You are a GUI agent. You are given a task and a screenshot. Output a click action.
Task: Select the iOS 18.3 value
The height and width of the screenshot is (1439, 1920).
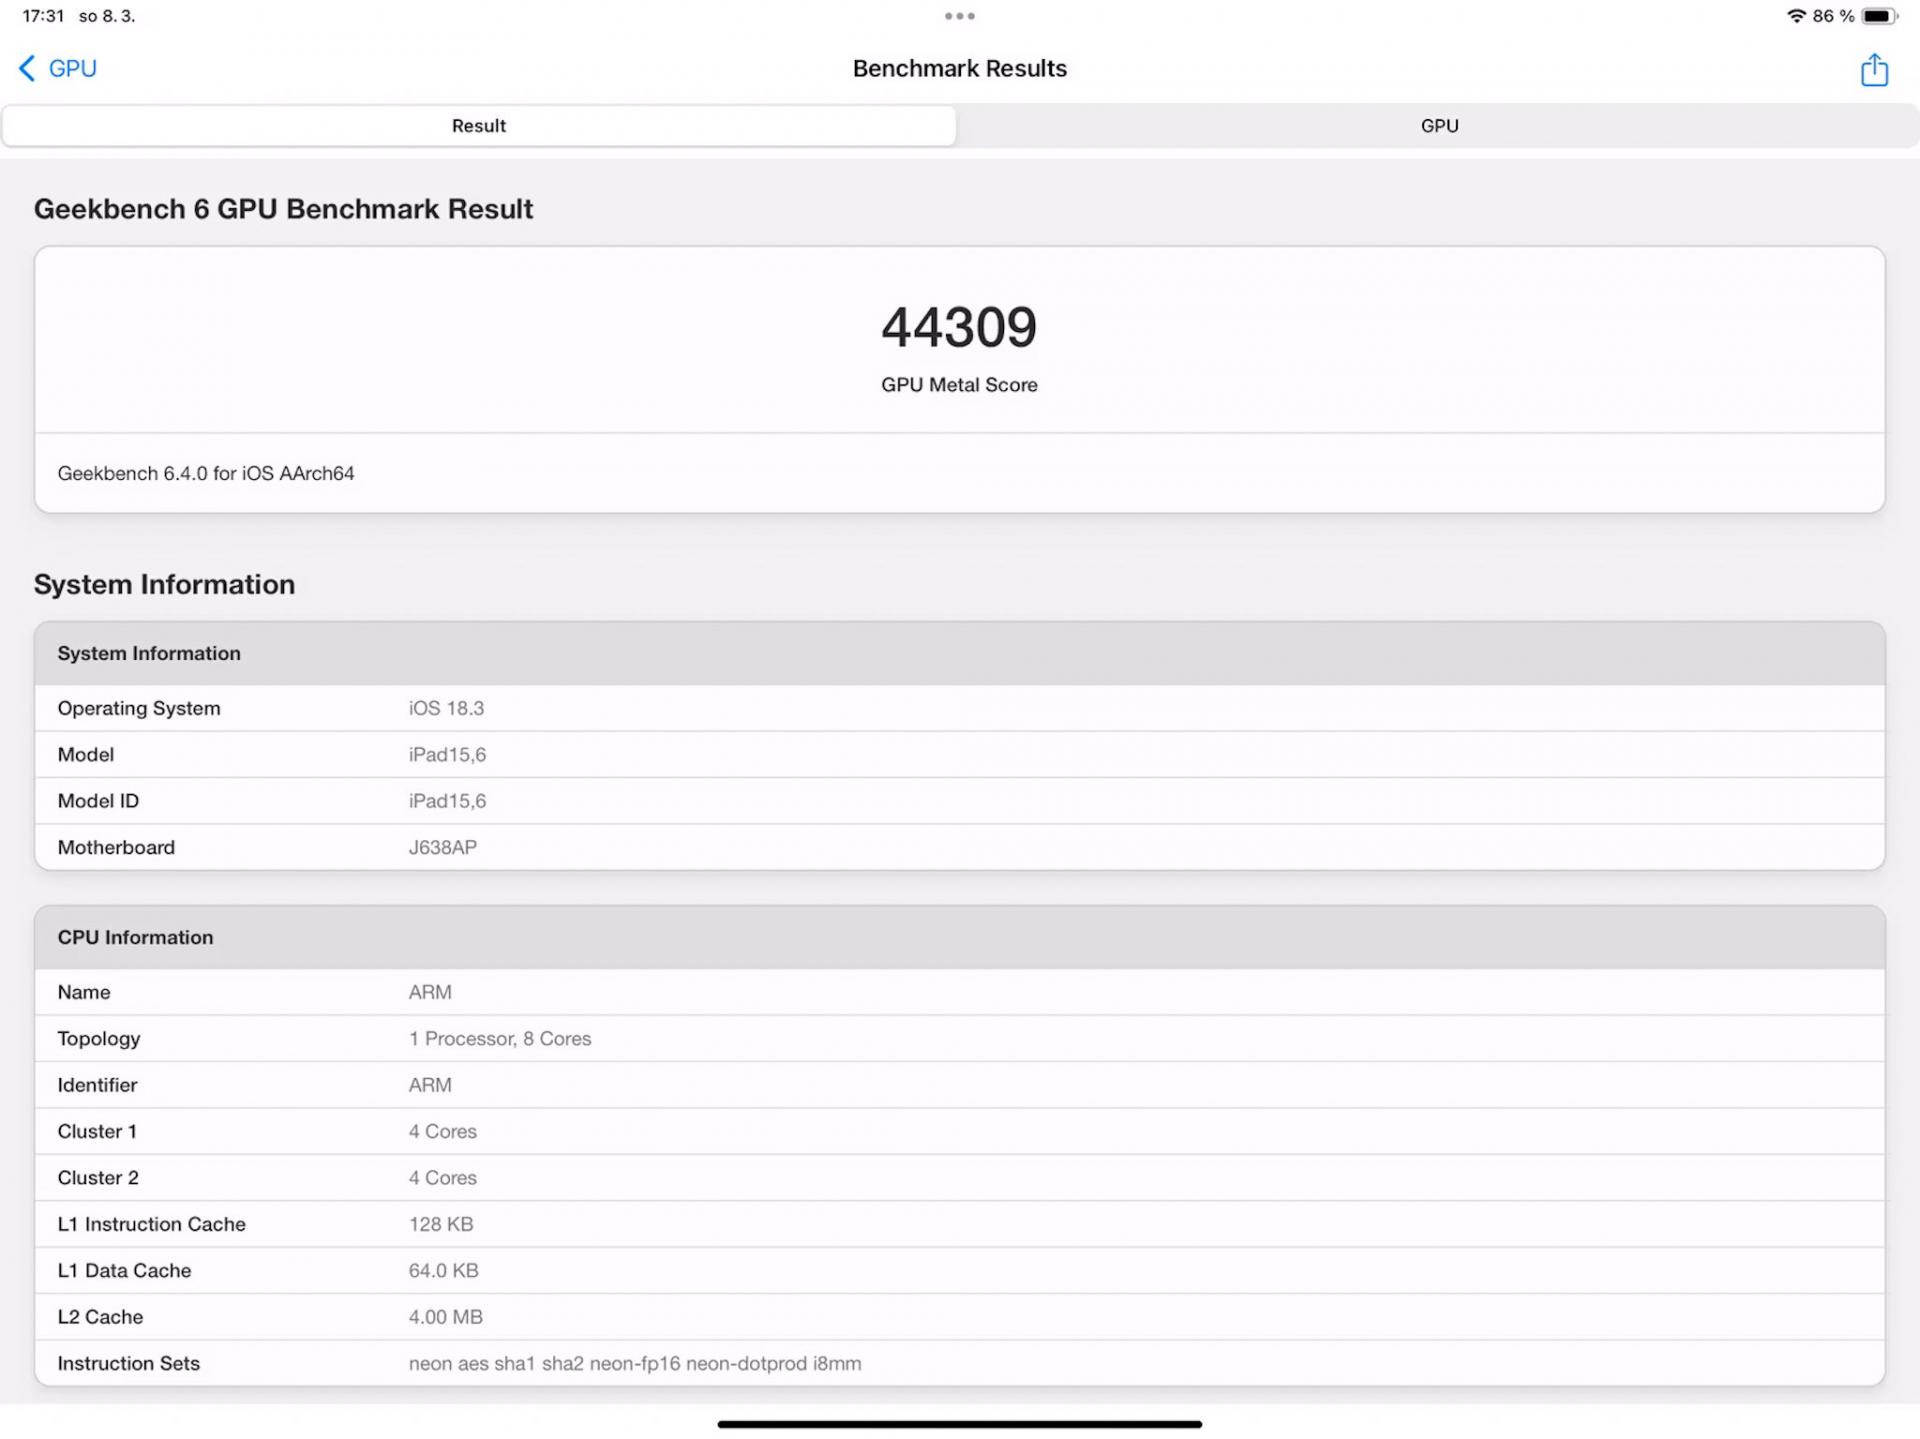click(x=446, y=708)
